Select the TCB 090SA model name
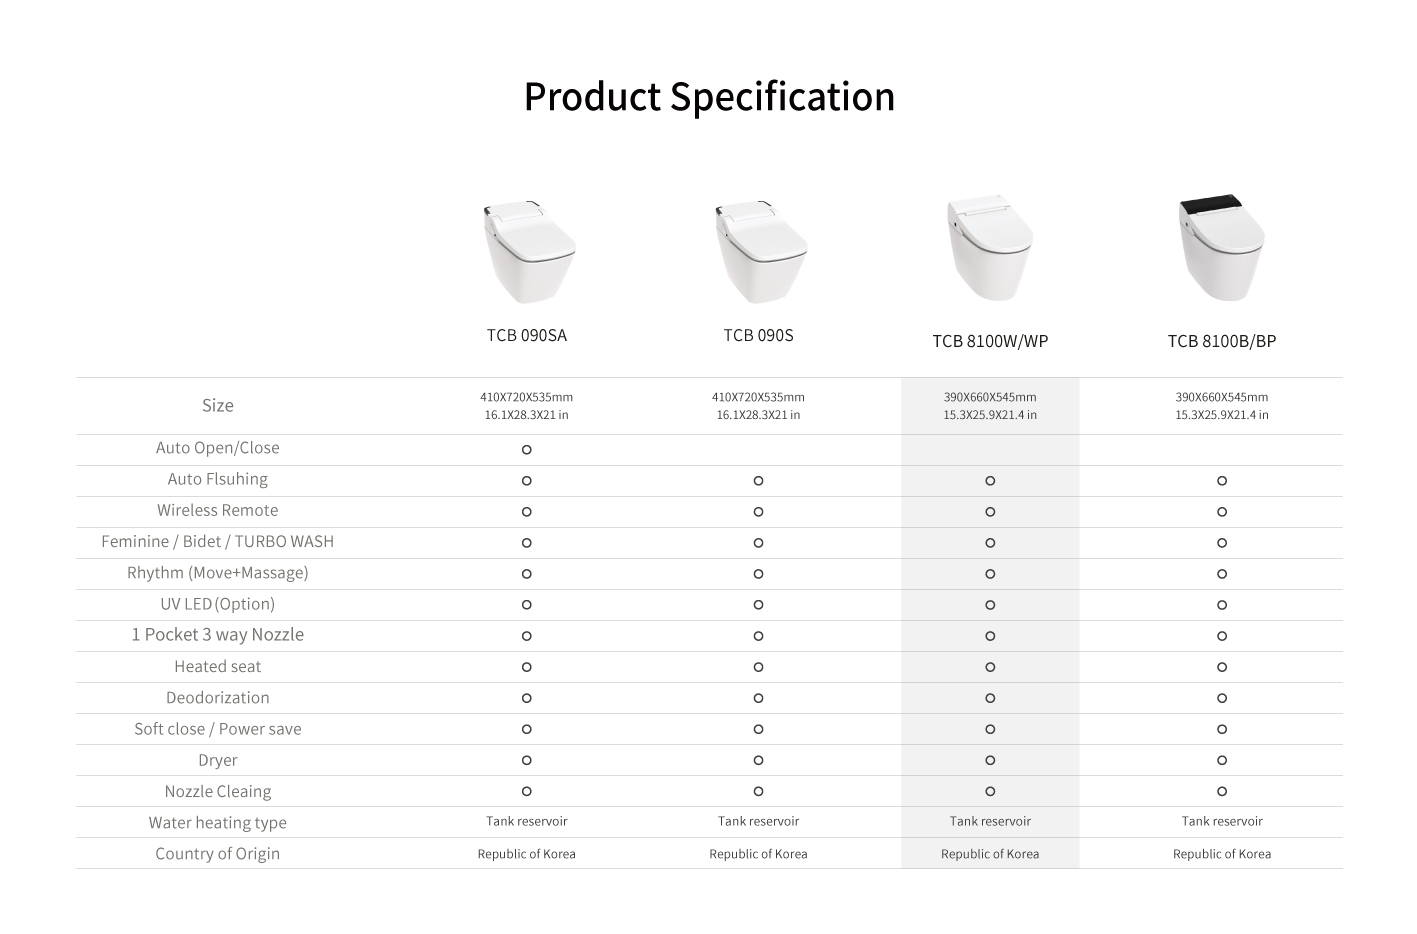Viewport: 1417px width, 934px height. (527, 335)
